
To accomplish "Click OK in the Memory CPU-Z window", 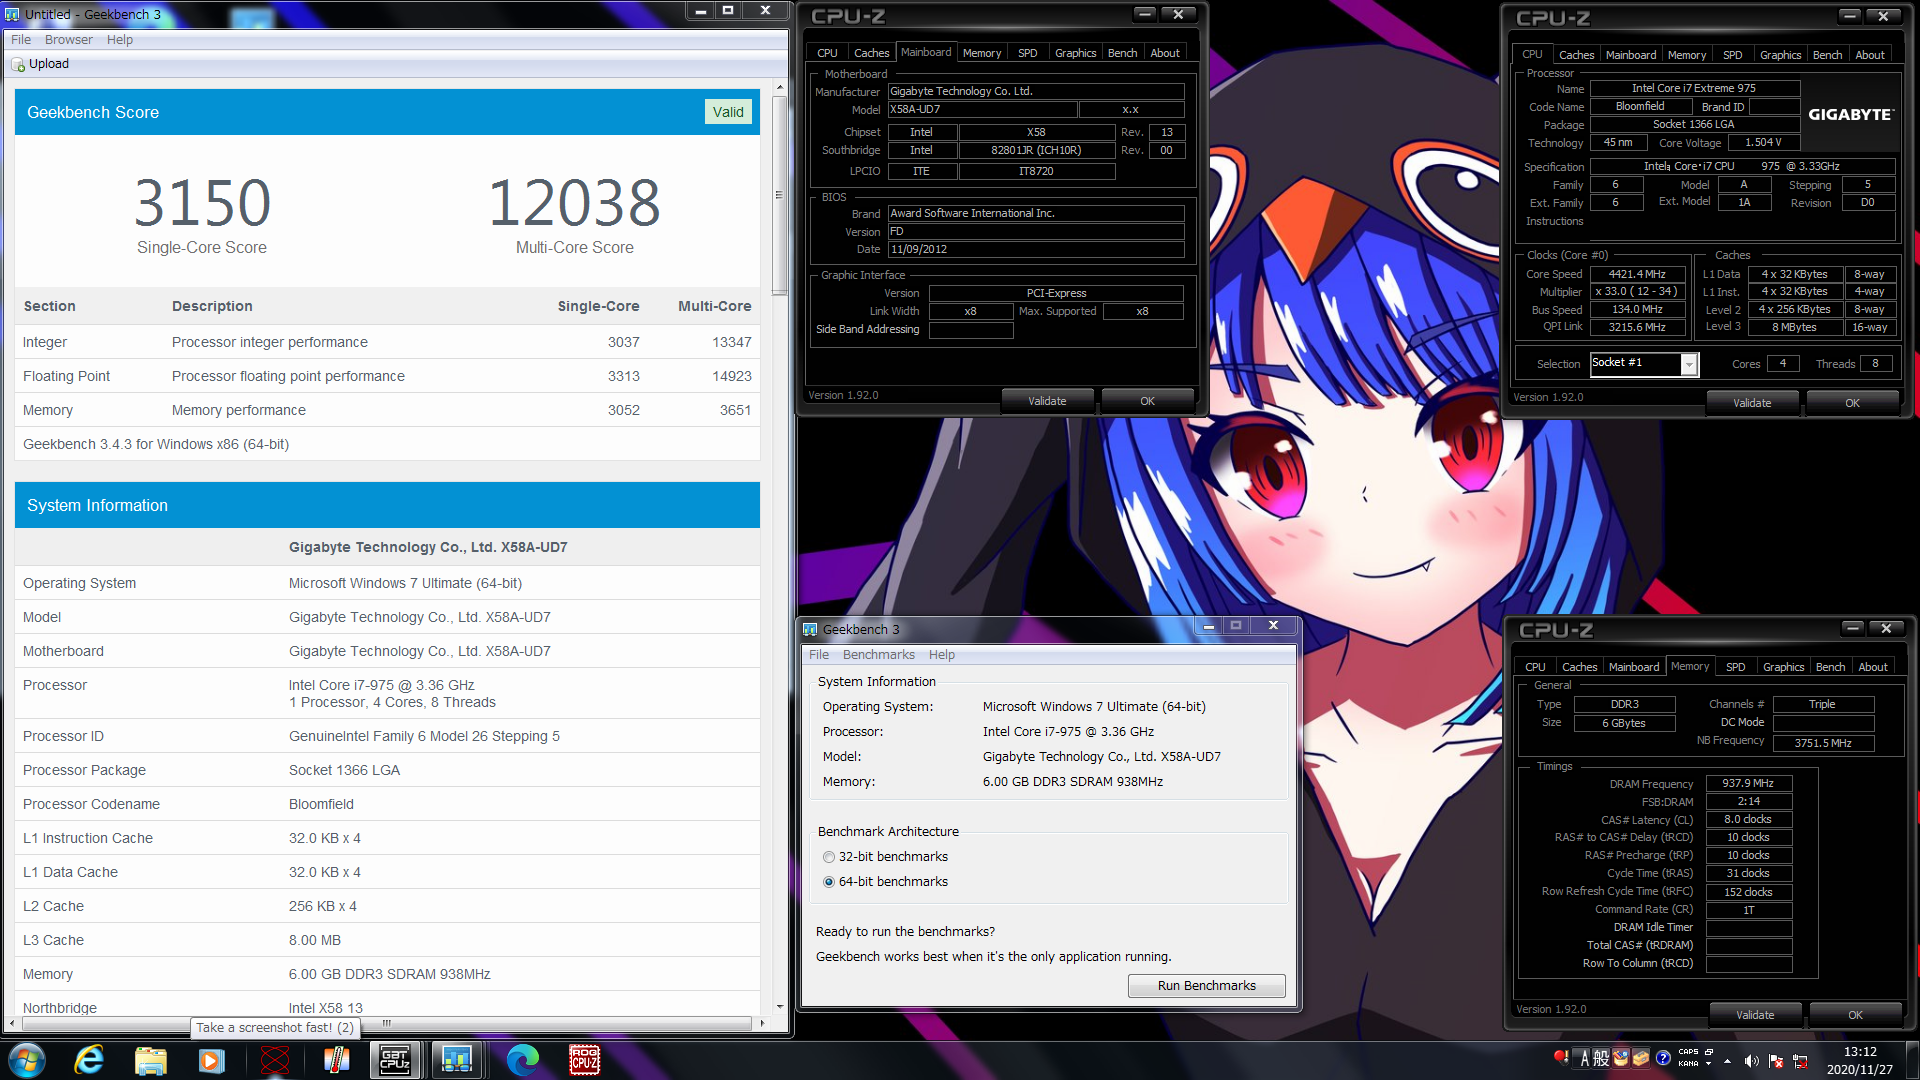I will coord(1855,1015).
